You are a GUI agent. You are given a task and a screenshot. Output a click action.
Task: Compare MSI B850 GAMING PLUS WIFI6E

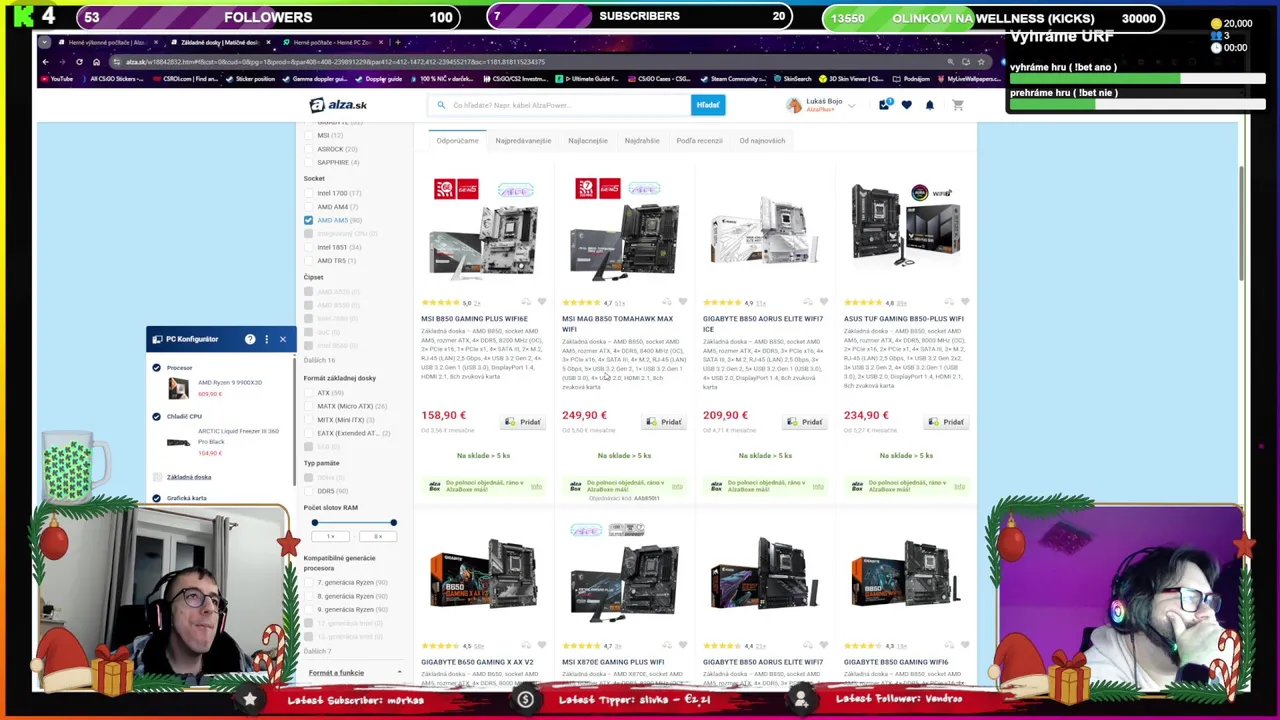(526, 302)
